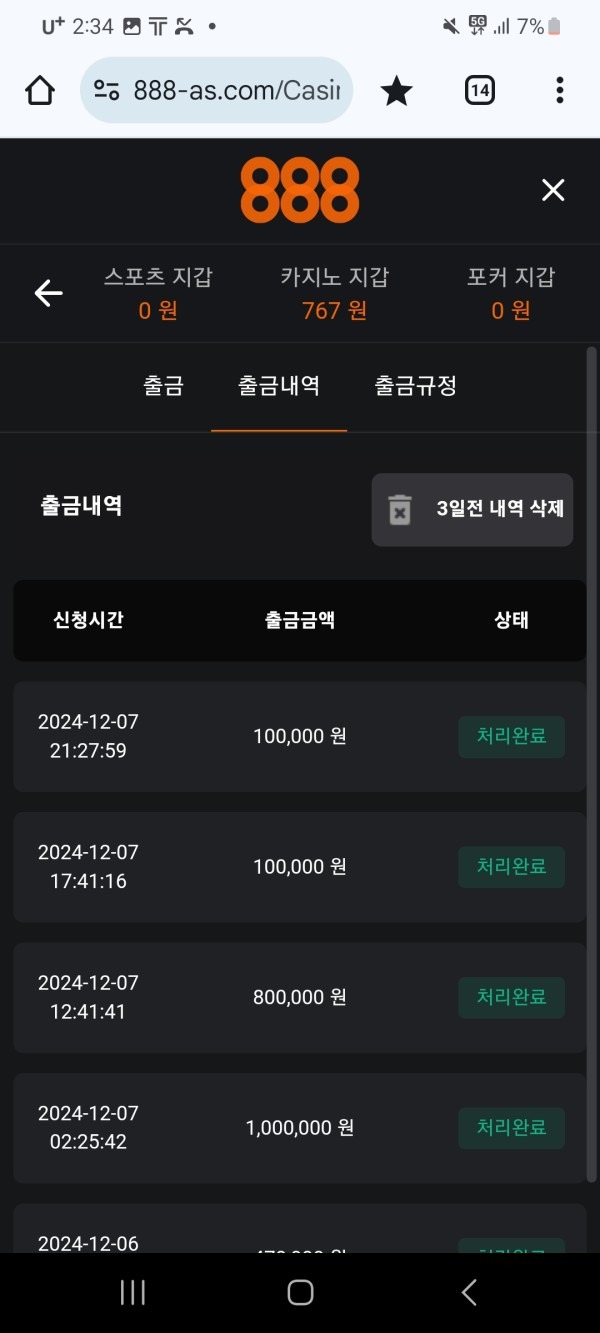Open the 출금규정 tab
The height and width of the screenshot is (1333, 600).
[x=415, y=387]
